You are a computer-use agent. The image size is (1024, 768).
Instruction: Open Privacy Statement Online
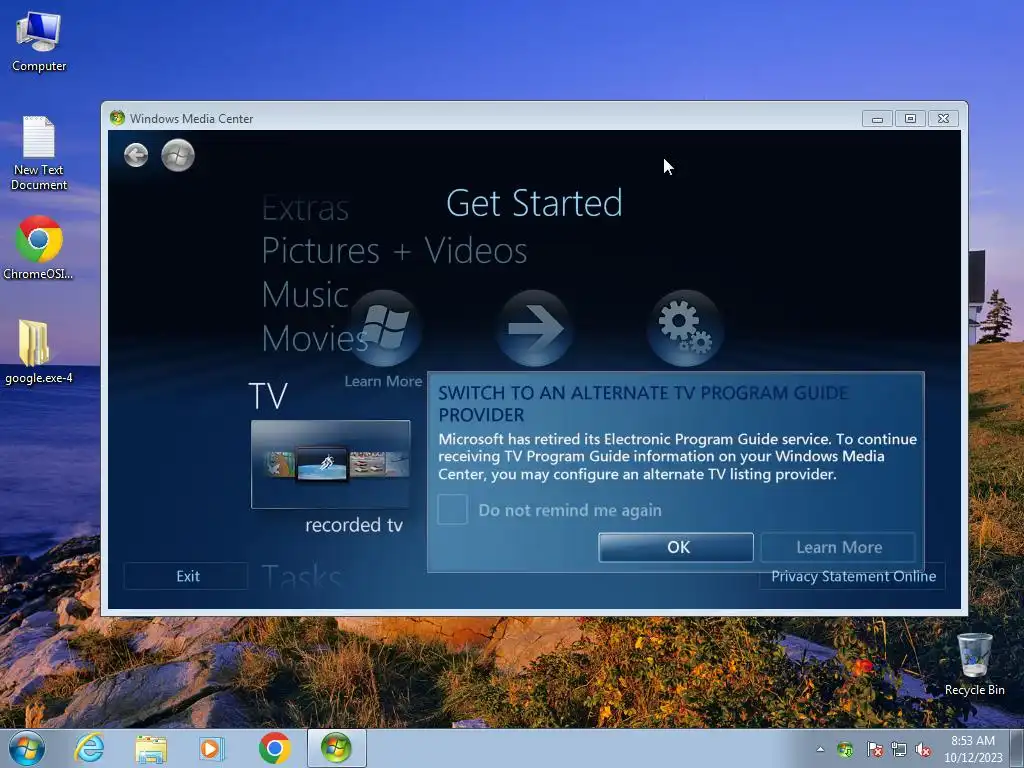853,576
